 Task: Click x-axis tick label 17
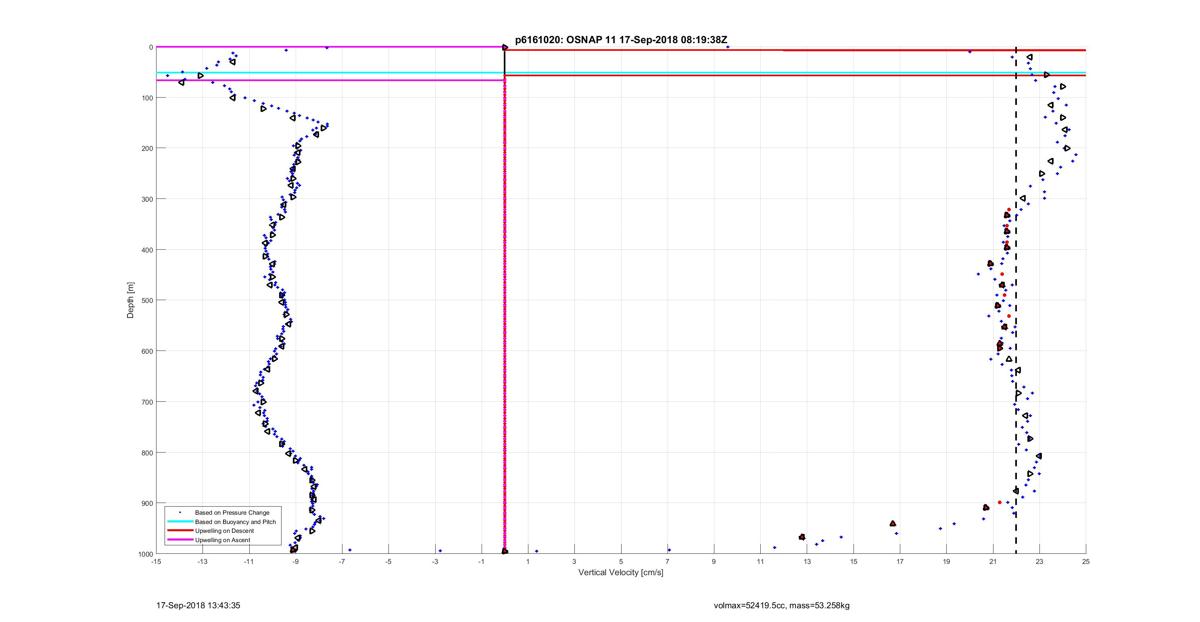coord(900,561)
